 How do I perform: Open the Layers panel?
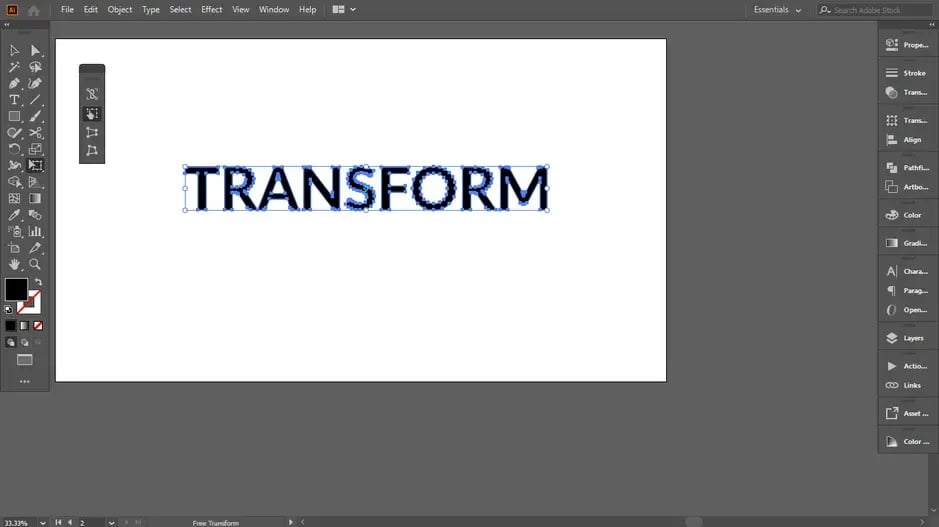pyautogui.click(x=908, y=338)
